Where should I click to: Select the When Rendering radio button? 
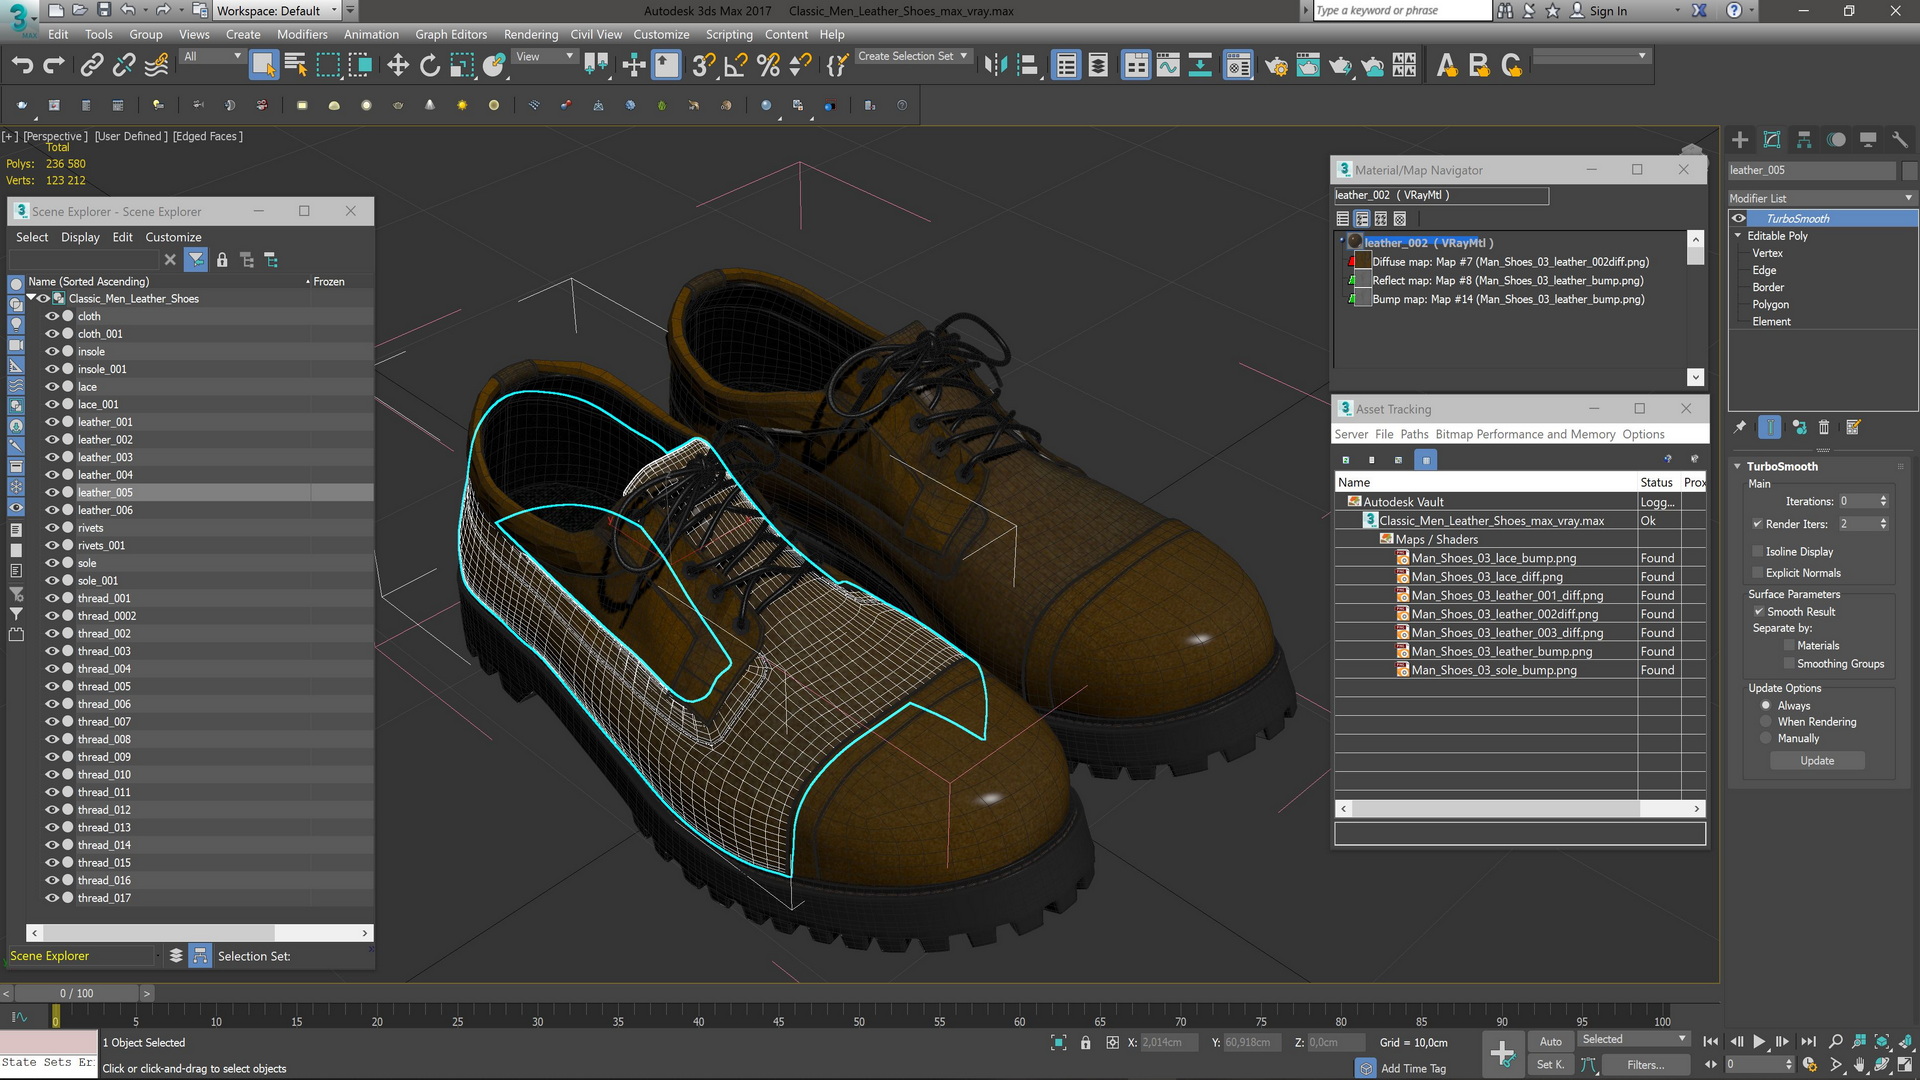[1766, 722]
